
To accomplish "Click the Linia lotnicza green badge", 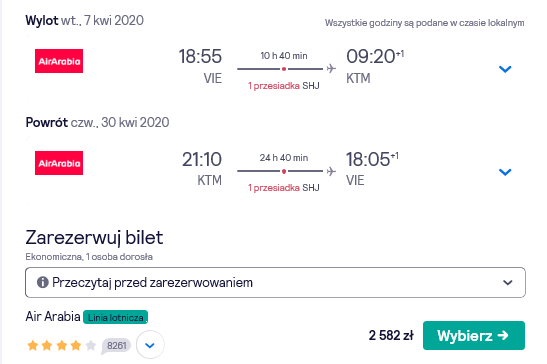I will pos(115,317).
